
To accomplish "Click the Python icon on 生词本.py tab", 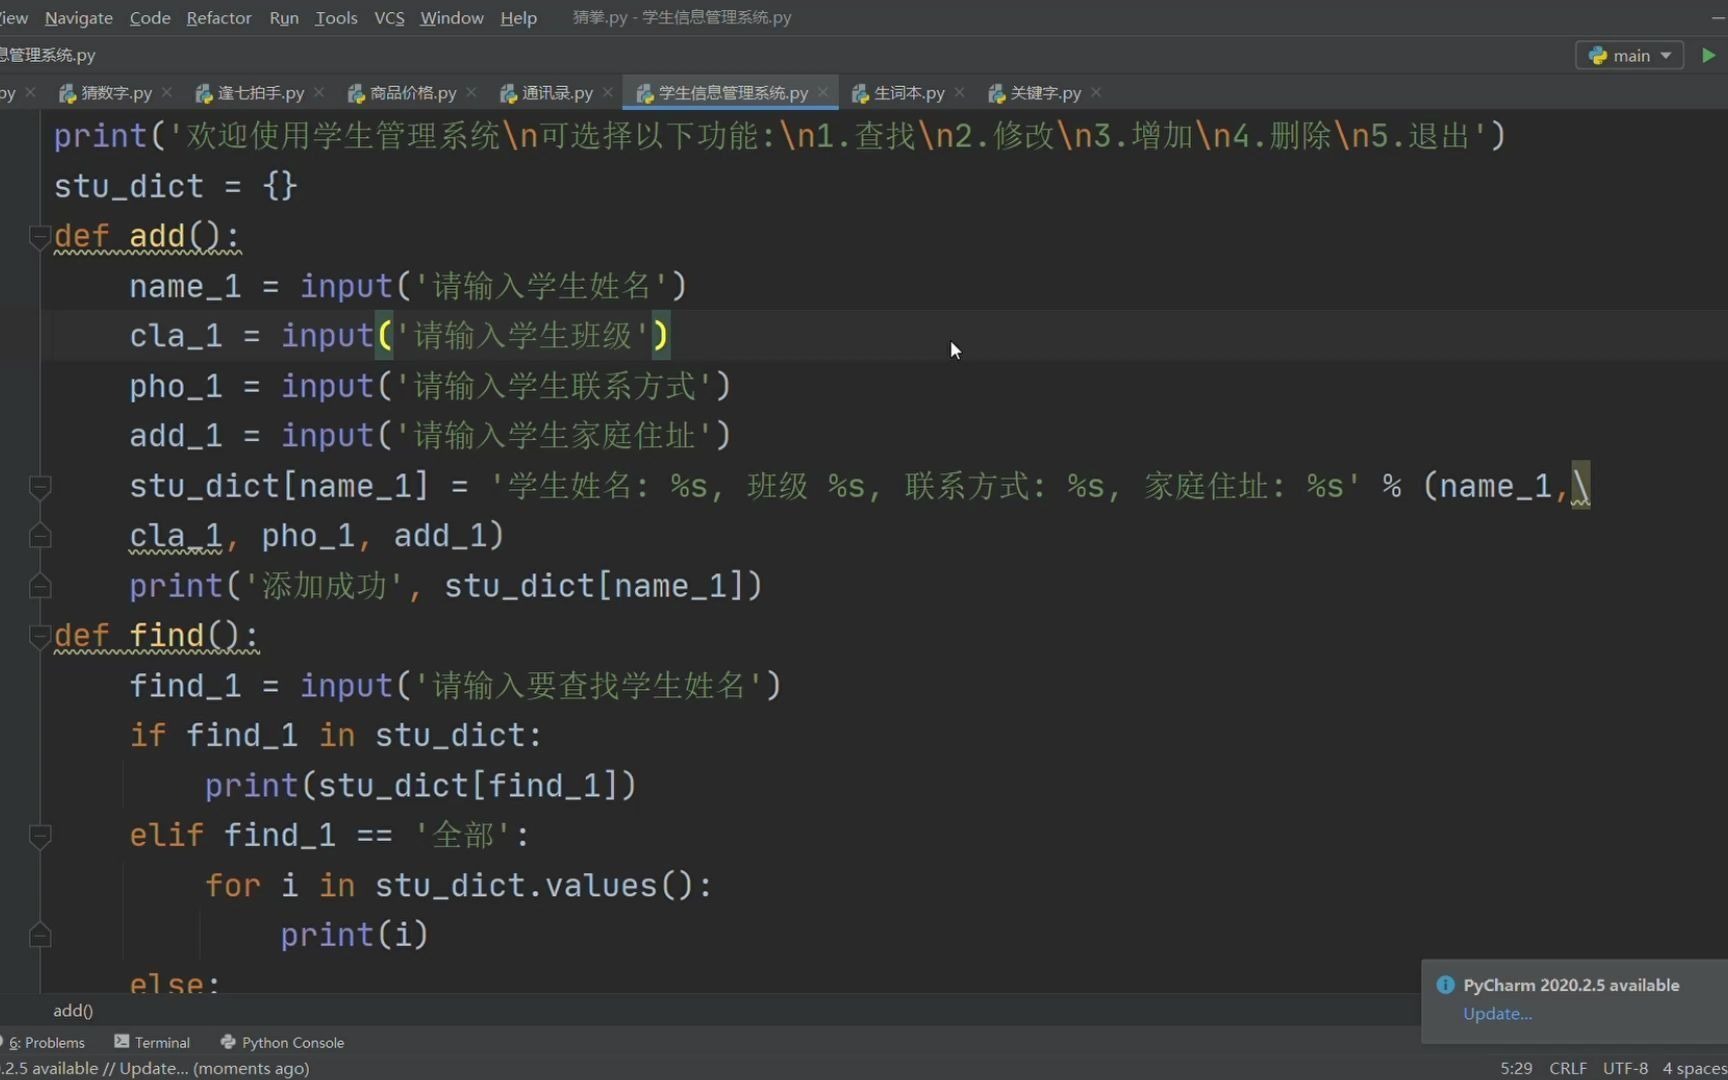I will (860, 92).
